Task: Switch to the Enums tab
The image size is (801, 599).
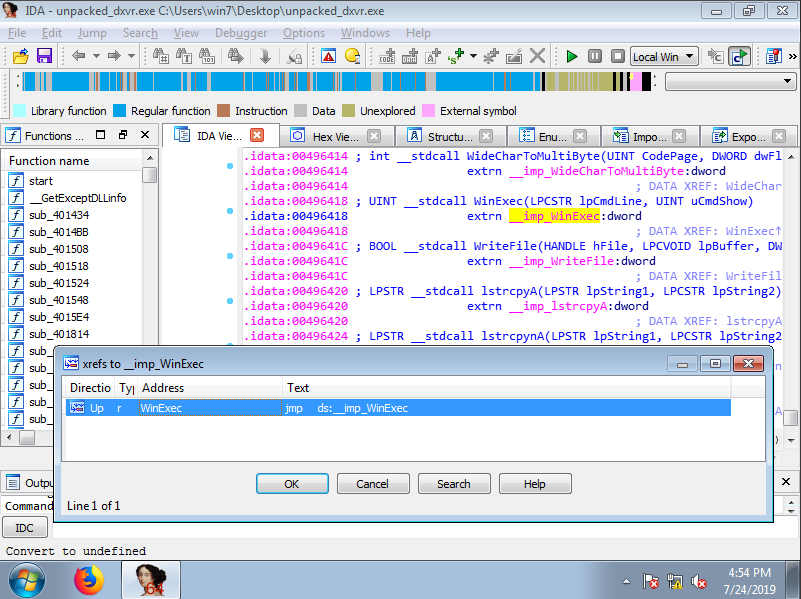Action: click(552, 136)
